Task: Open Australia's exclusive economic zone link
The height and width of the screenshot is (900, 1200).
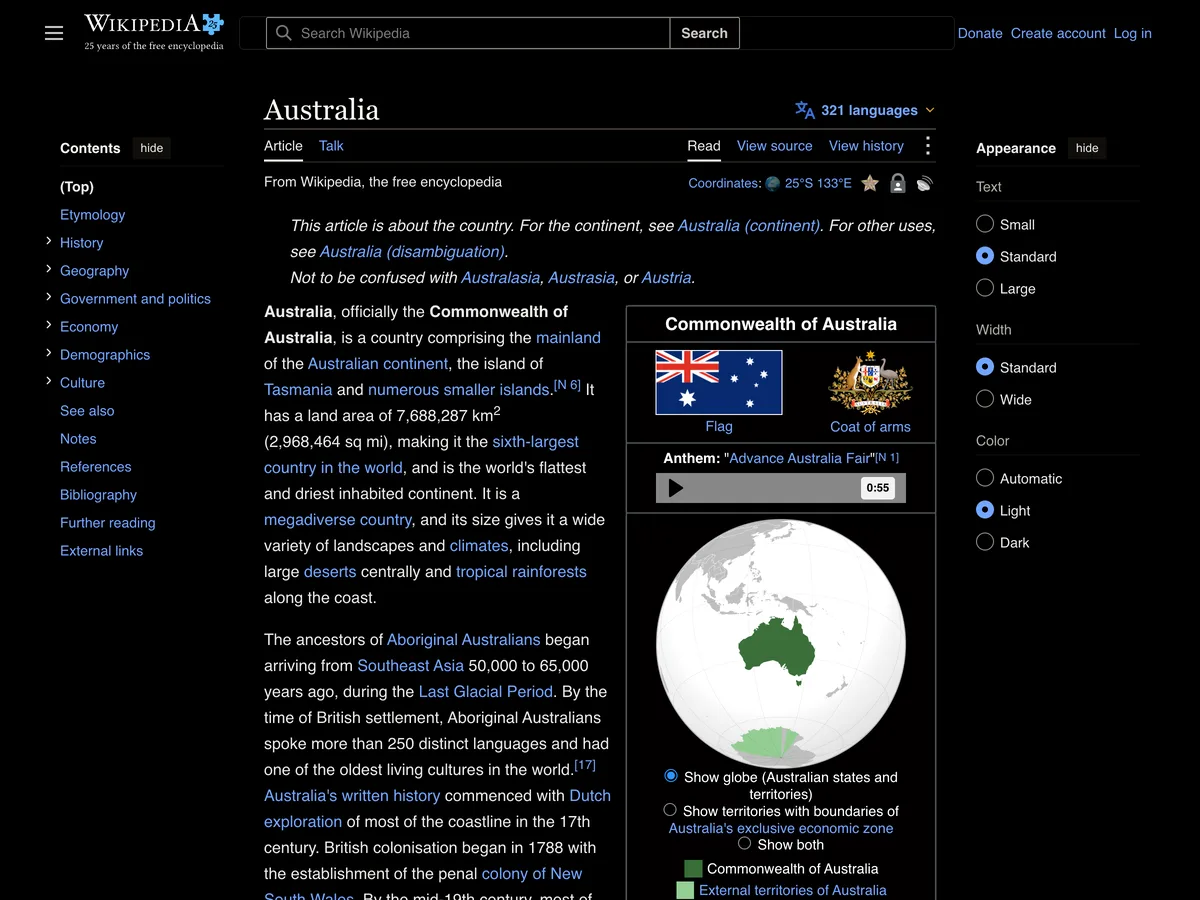Action: [781, 828]
